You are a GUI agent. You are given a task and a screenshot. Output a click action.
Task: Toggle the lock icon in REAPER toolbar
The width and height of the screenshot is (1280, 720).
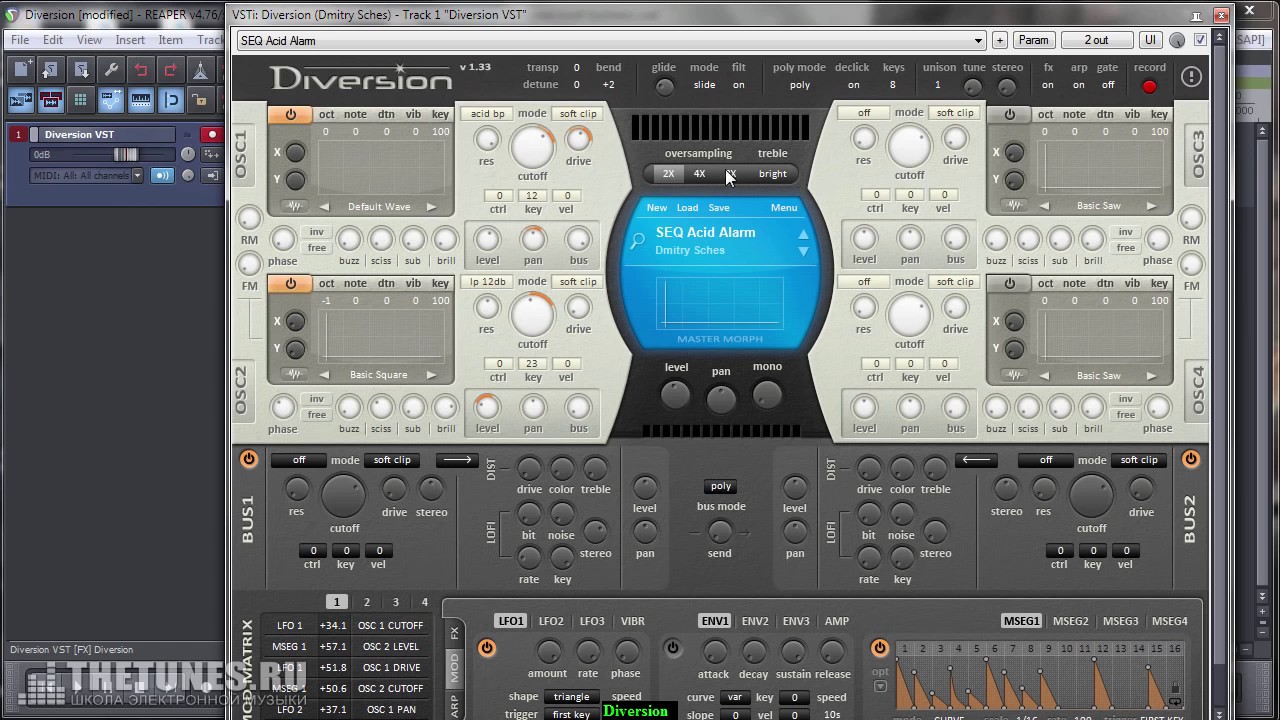[201, 100]
